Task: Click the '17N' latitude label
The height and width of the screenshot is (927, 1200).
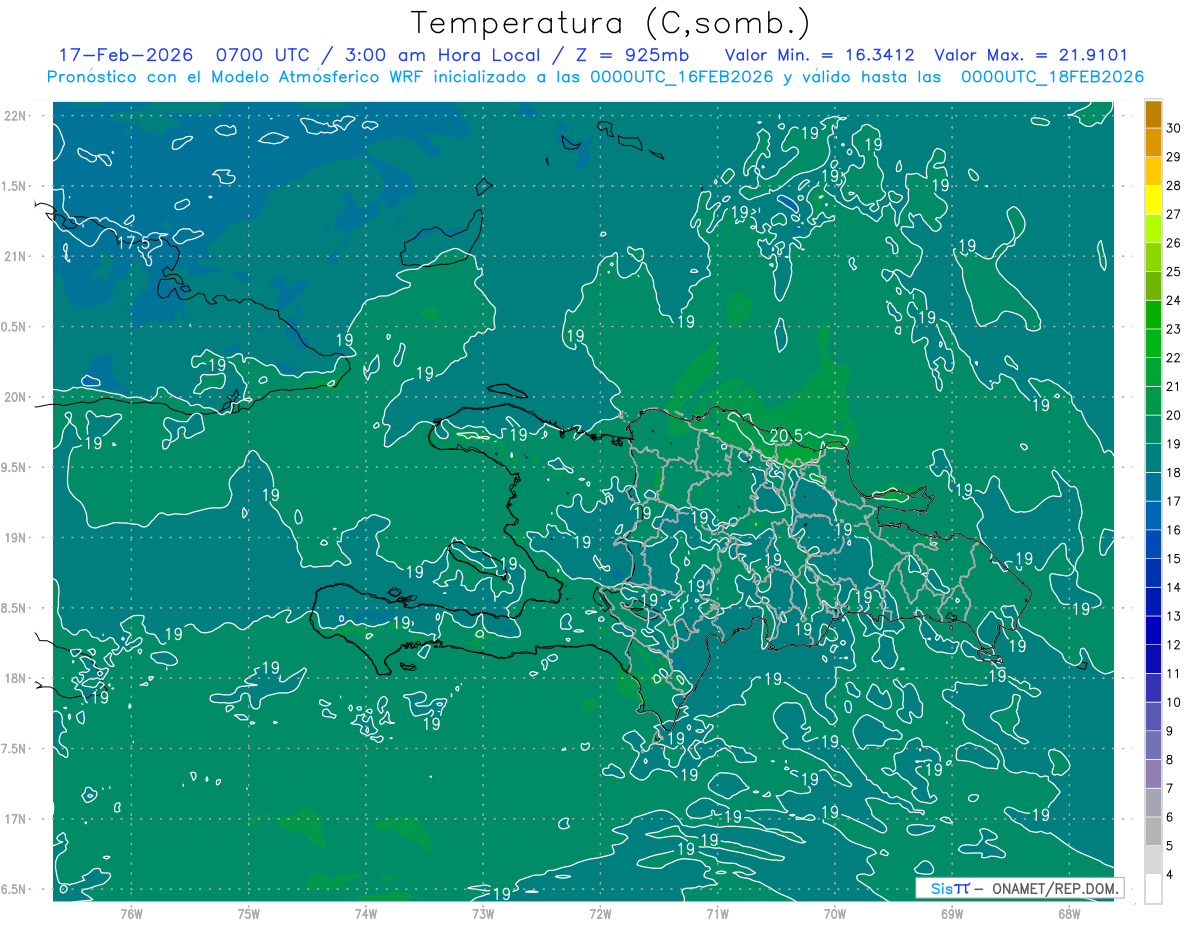Action: [16, 819]
